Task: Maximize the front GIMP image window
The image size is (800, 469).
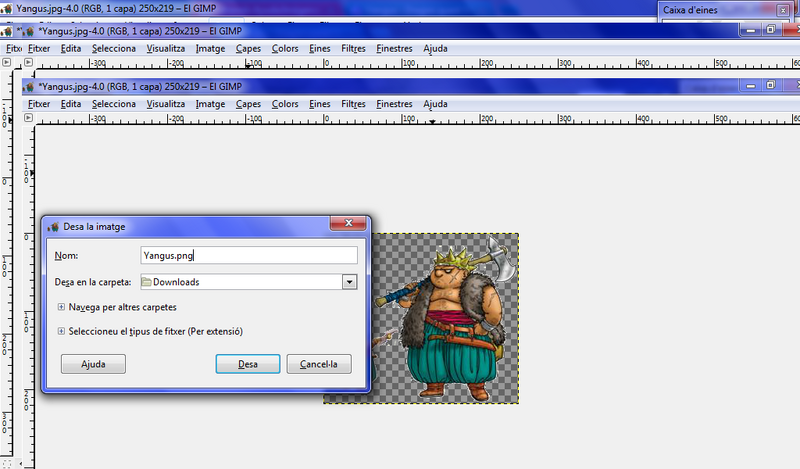Action: (x=771, y=86)
